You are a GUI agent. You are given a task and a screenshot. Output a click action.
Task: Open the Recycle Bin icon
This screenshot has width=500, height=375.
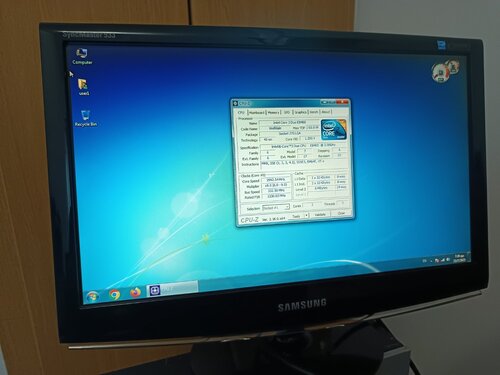pos(86,118)
